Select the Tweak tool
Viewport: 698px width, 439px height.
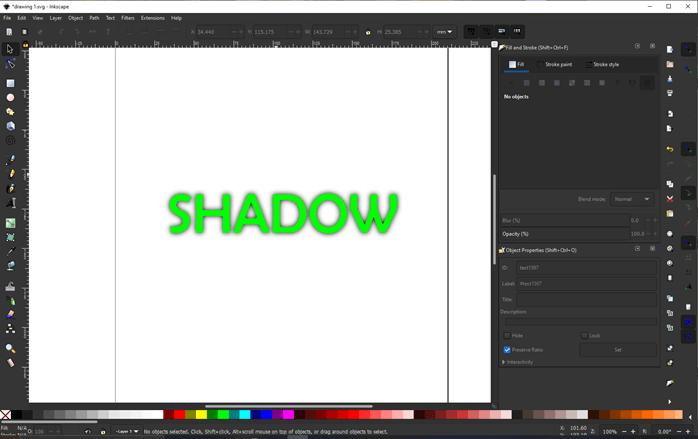point(10,286)
